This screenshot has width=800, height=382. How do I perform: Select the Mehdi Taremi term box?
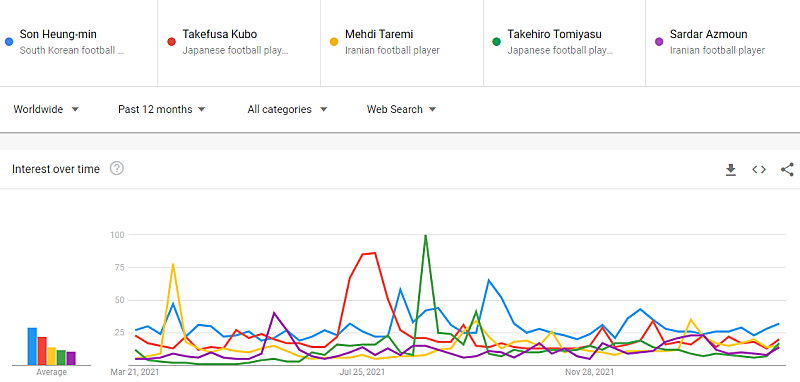[402, 43]
